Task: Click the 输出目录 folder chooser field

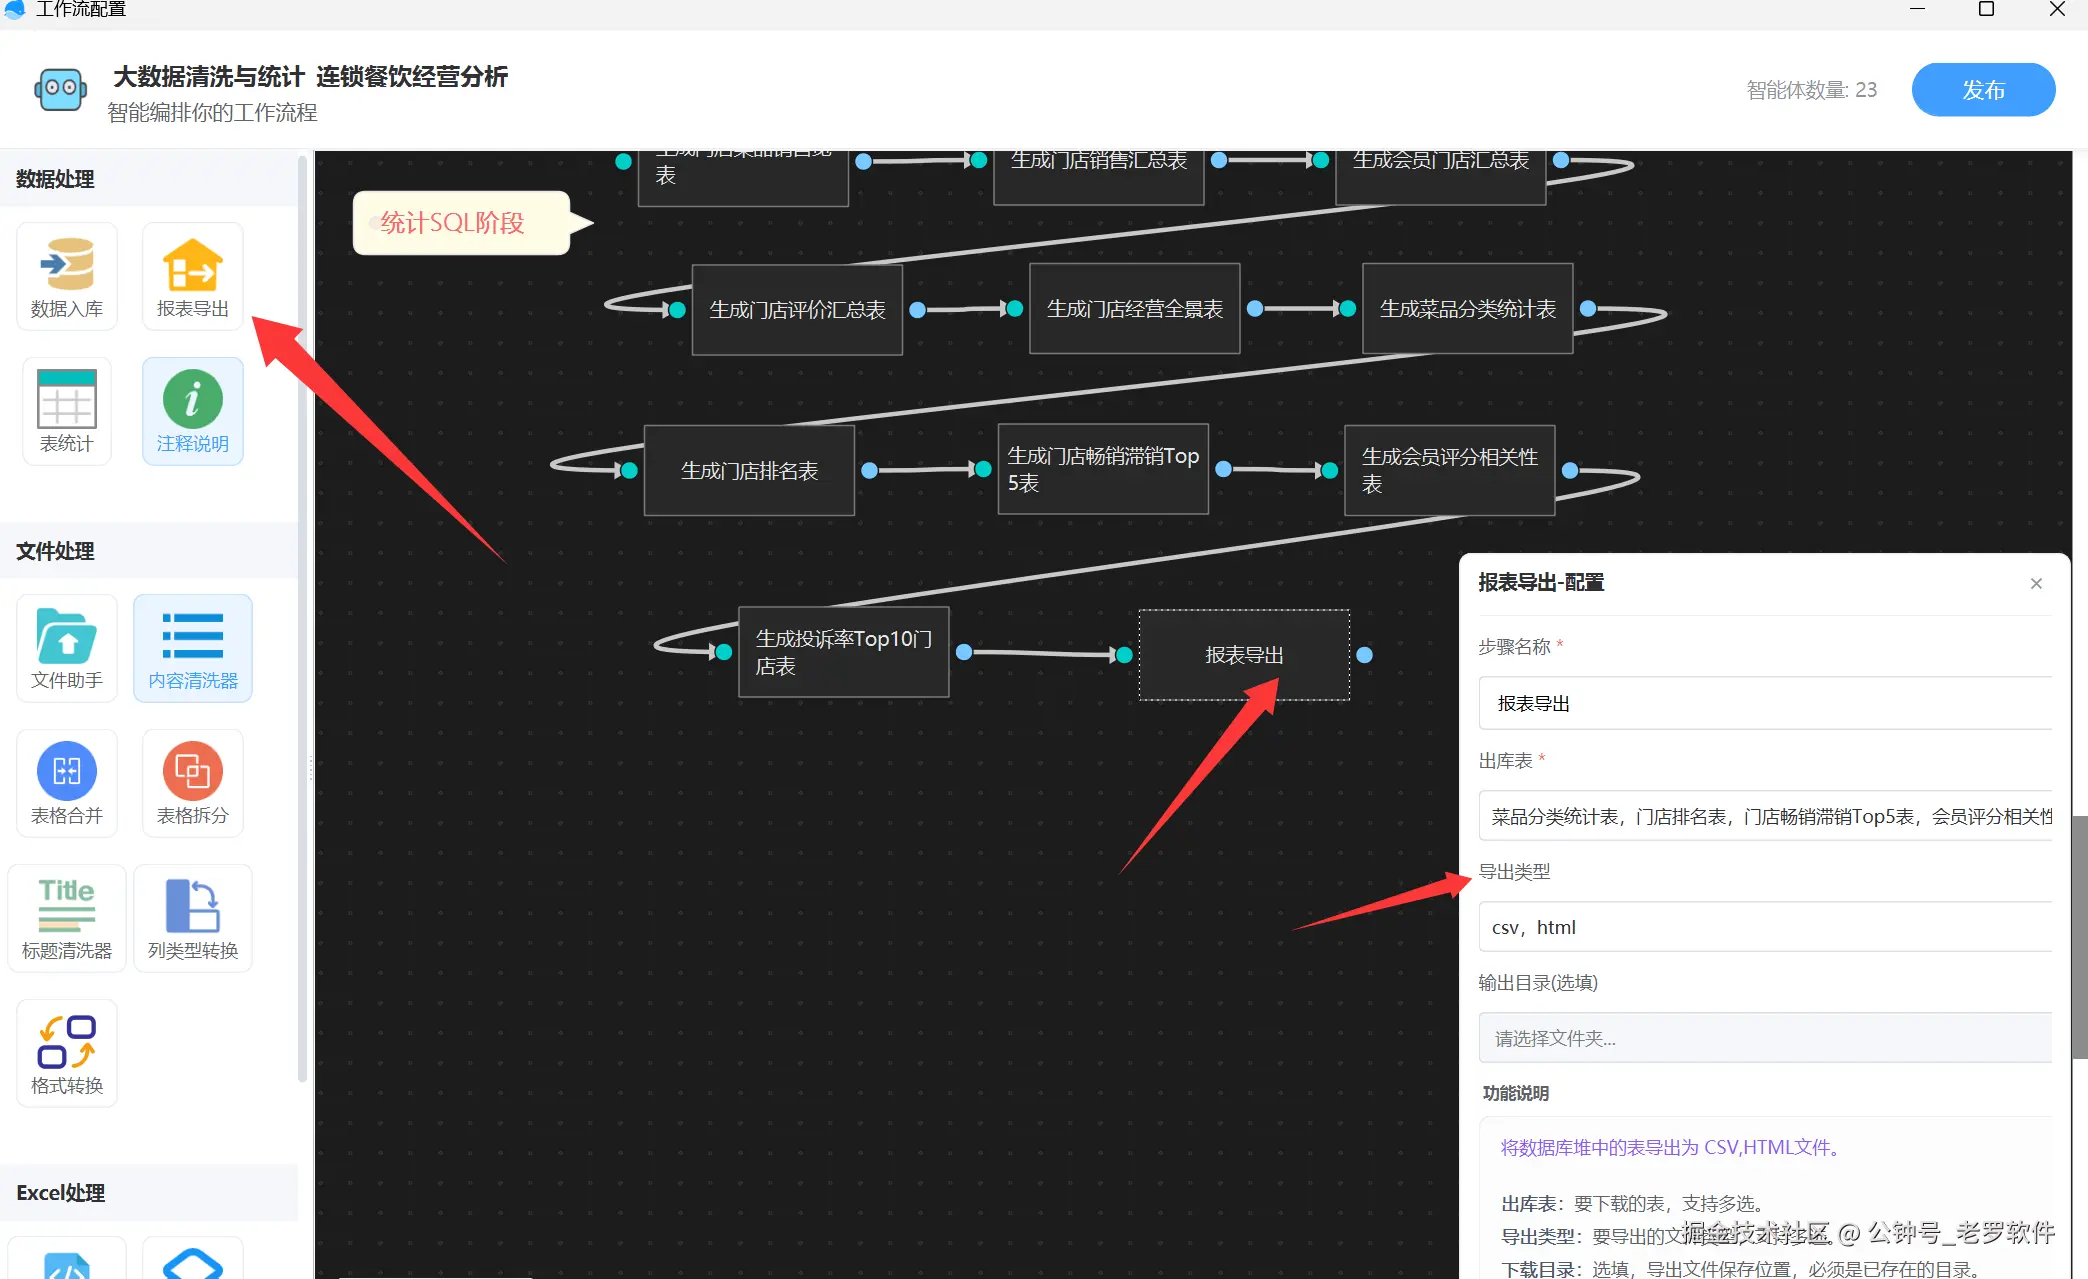Action: pos(1765,1038)
